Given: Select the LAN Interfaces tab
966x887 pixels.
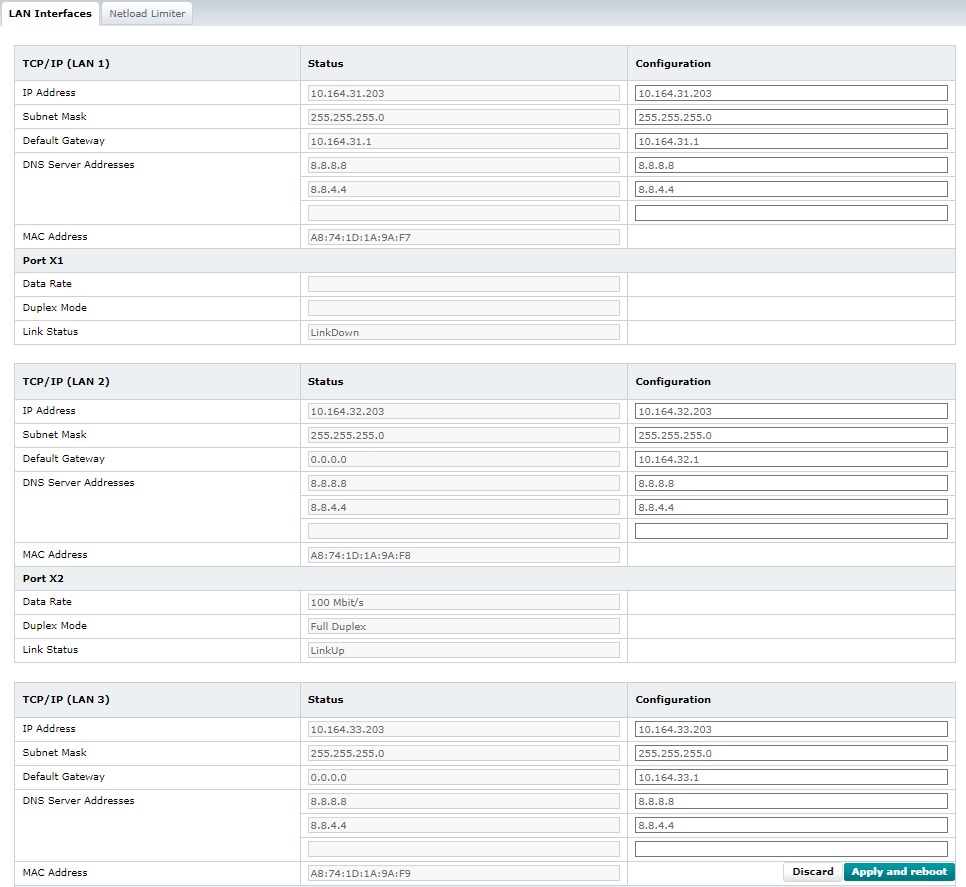Looking at the screenshot, I should 50,14.
